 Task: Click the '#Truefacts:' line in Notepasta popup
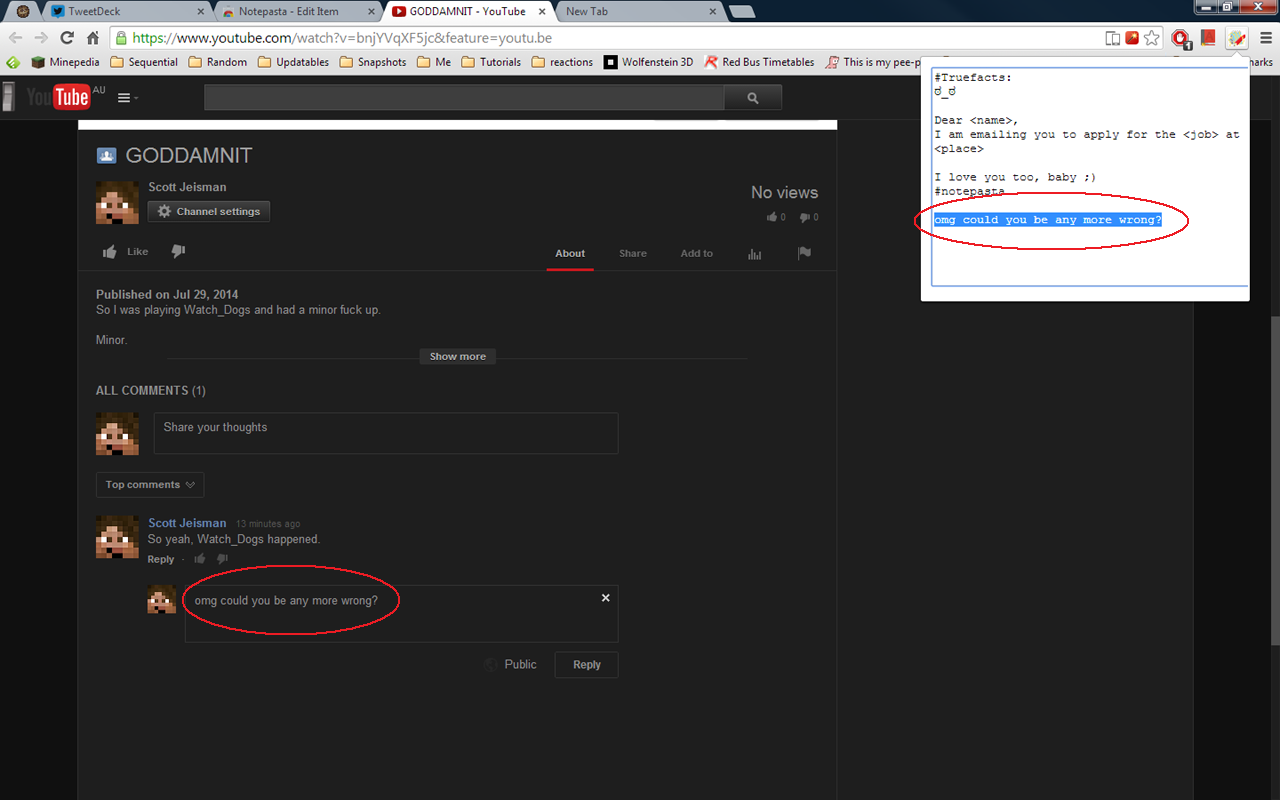coord(973,78)
